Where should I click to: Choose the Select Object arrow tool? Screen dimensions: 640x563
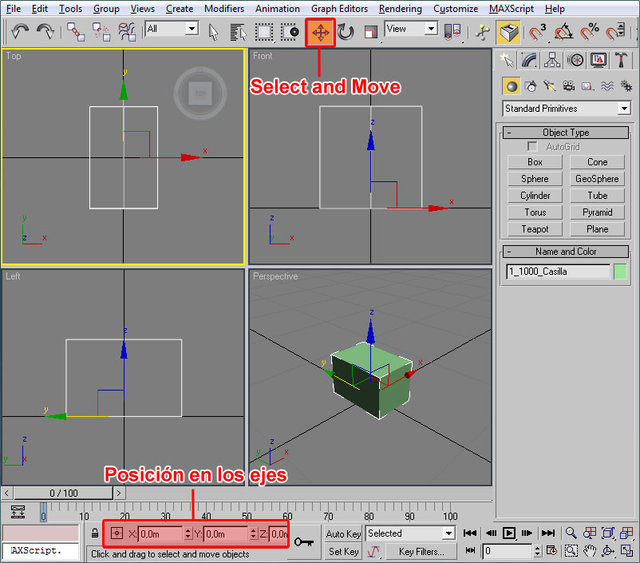click(x=213, y=32)
